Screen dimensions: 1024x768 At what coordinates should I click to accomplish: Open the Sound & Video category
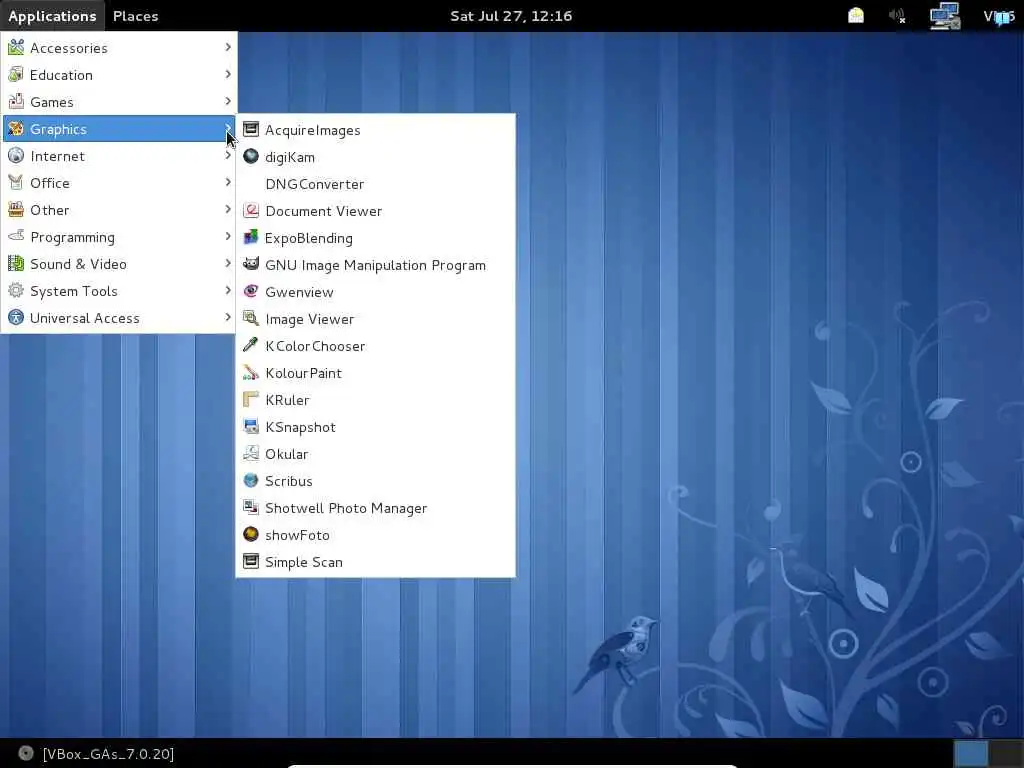click(119, 264)
